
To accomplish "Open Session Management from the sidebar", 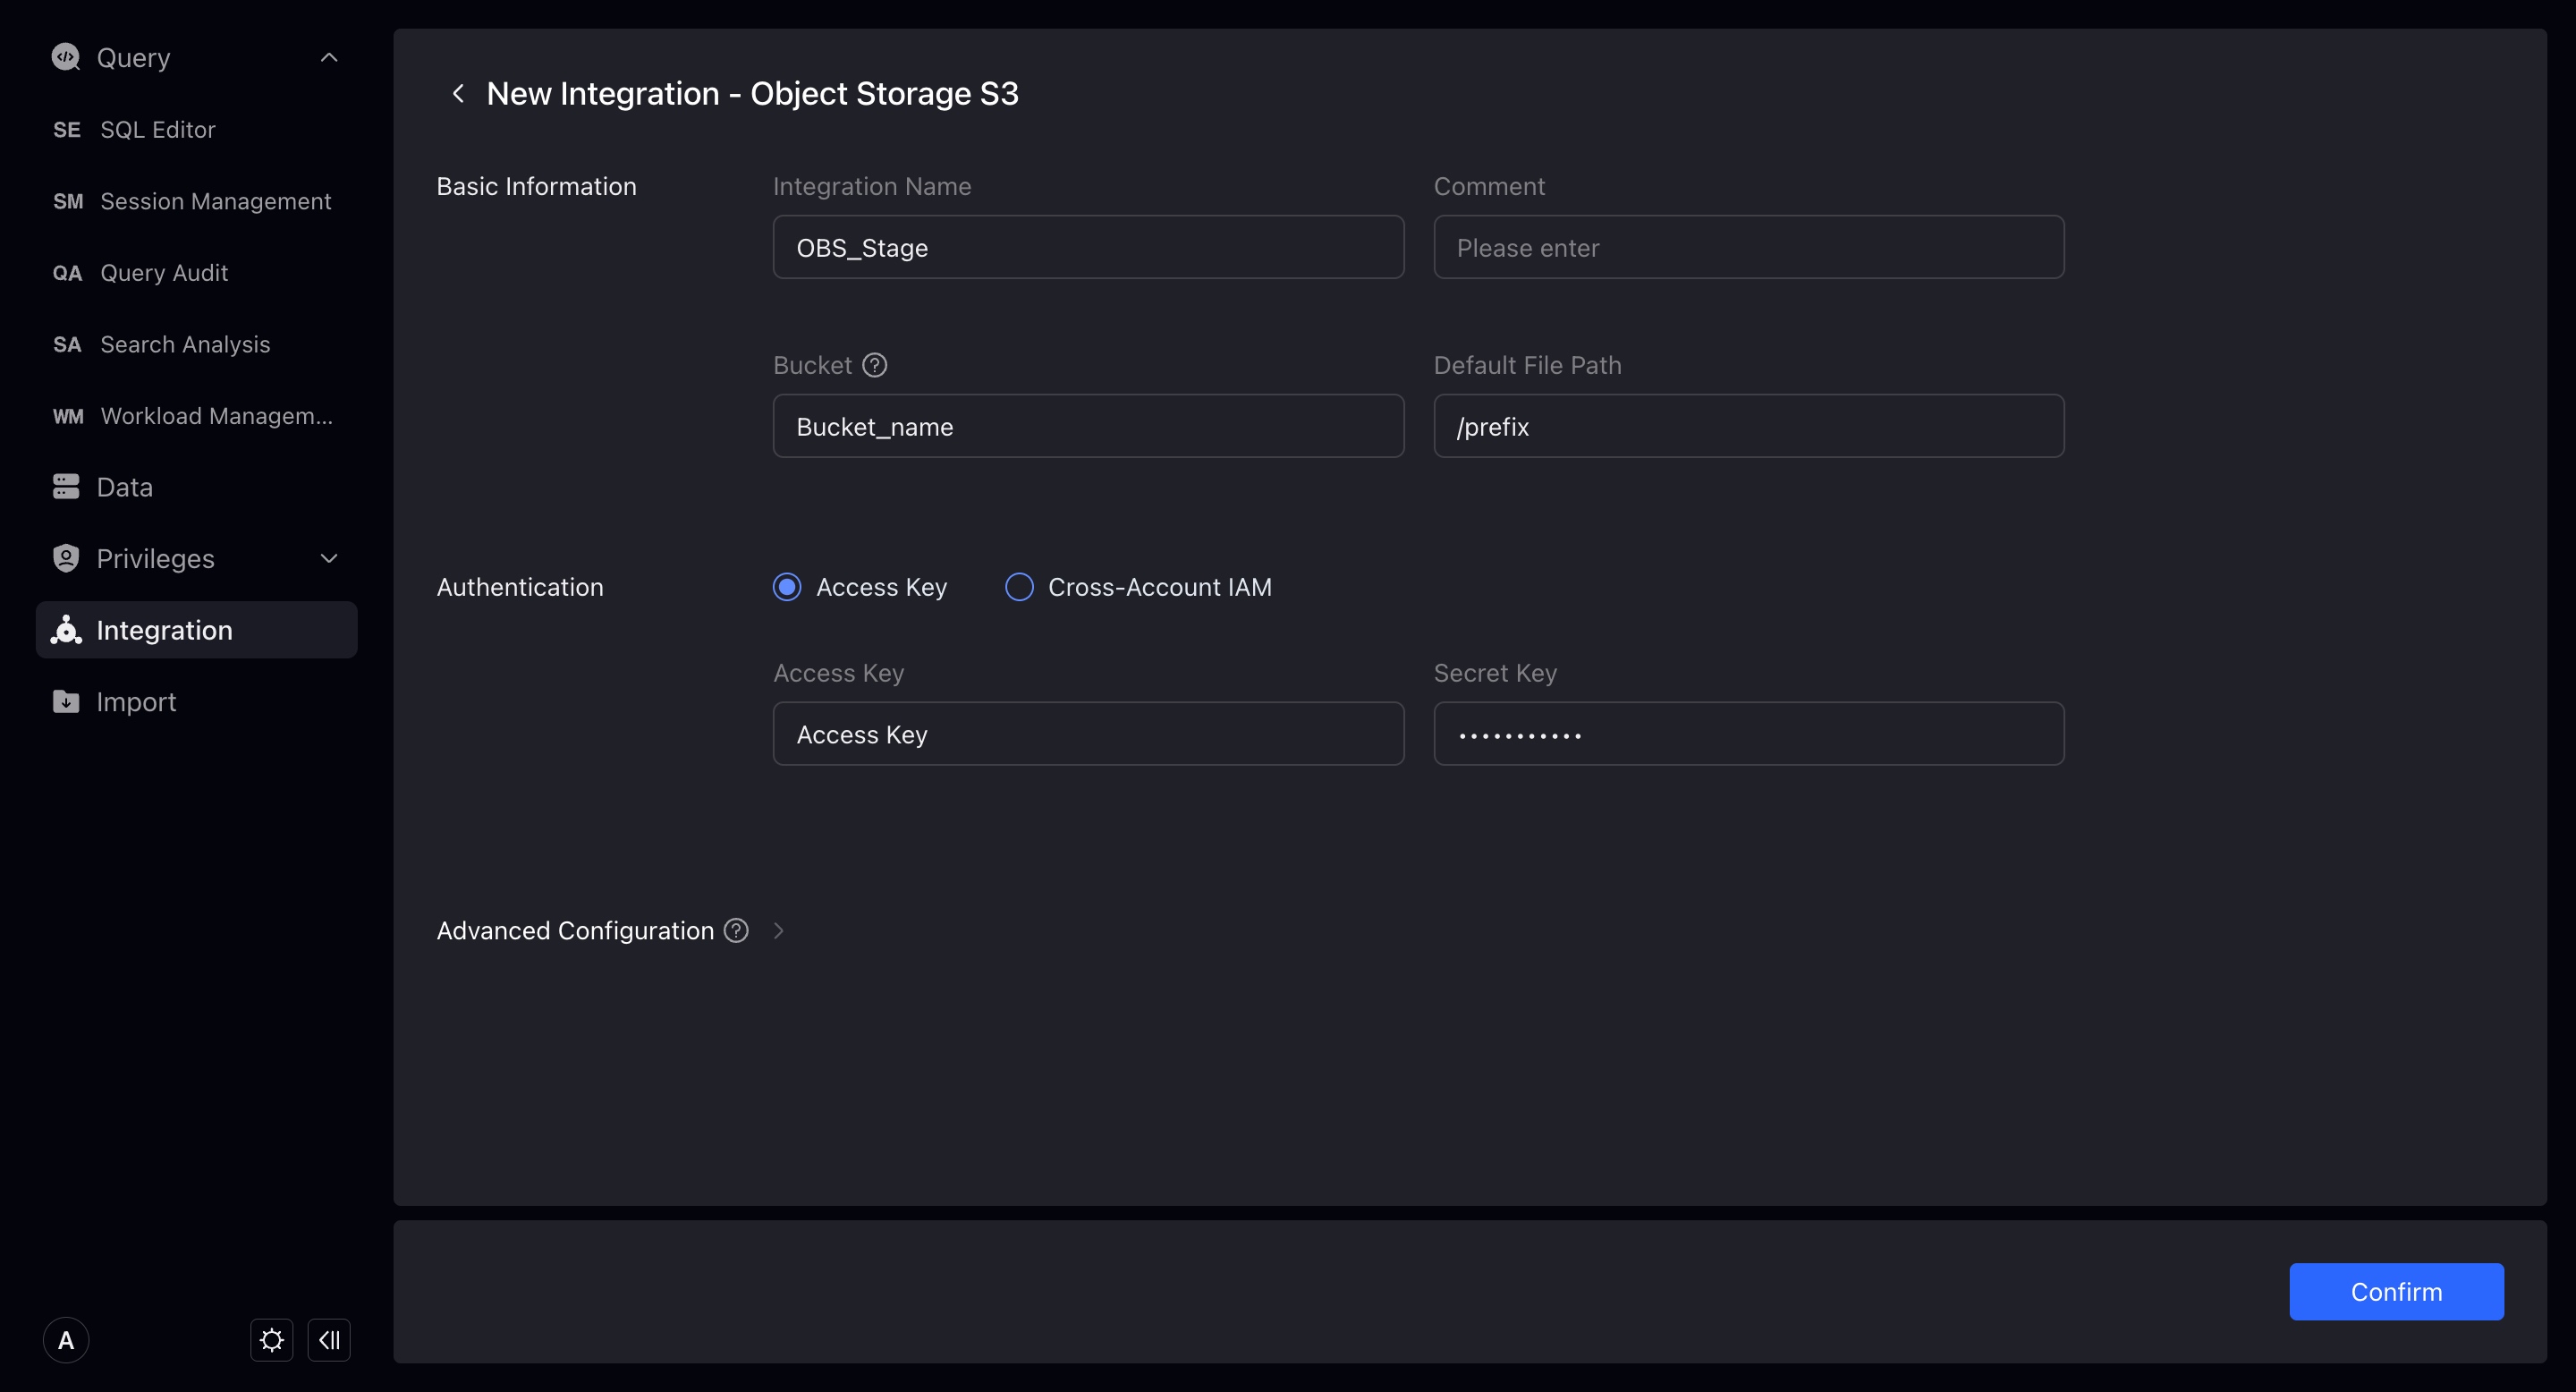I will point(215,201).
